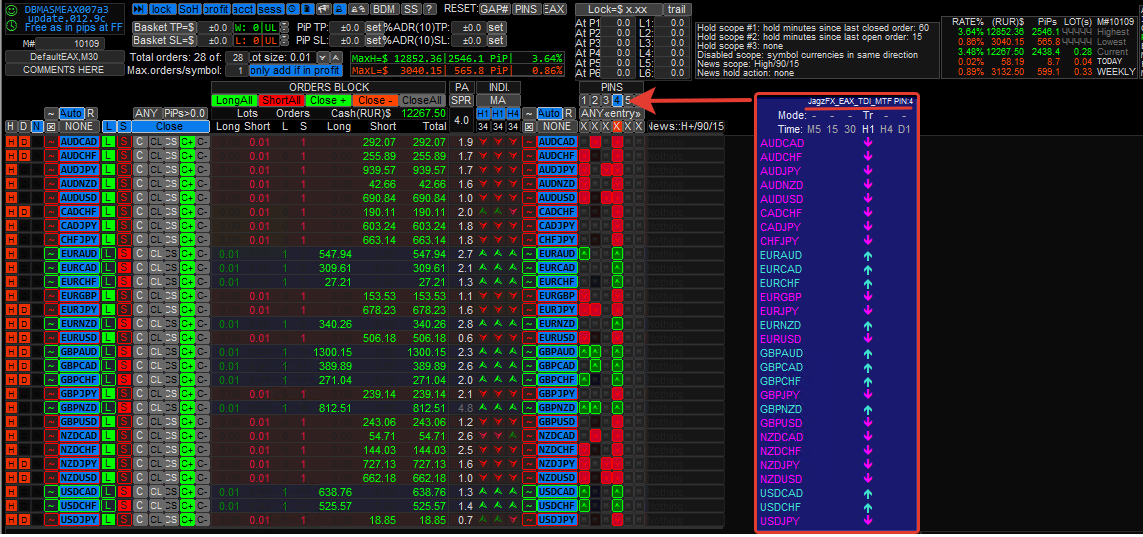Image resolution: width=1143 pixels, height=537 pixels.
Task: Click the S short button for AUDCHF
Action: click(124, 155)
